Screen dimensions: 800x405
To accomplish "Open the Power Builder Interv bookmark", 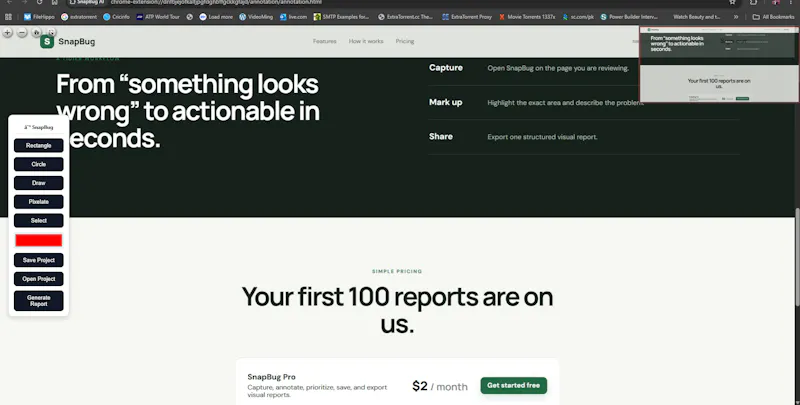I will [x=629, y=17].
